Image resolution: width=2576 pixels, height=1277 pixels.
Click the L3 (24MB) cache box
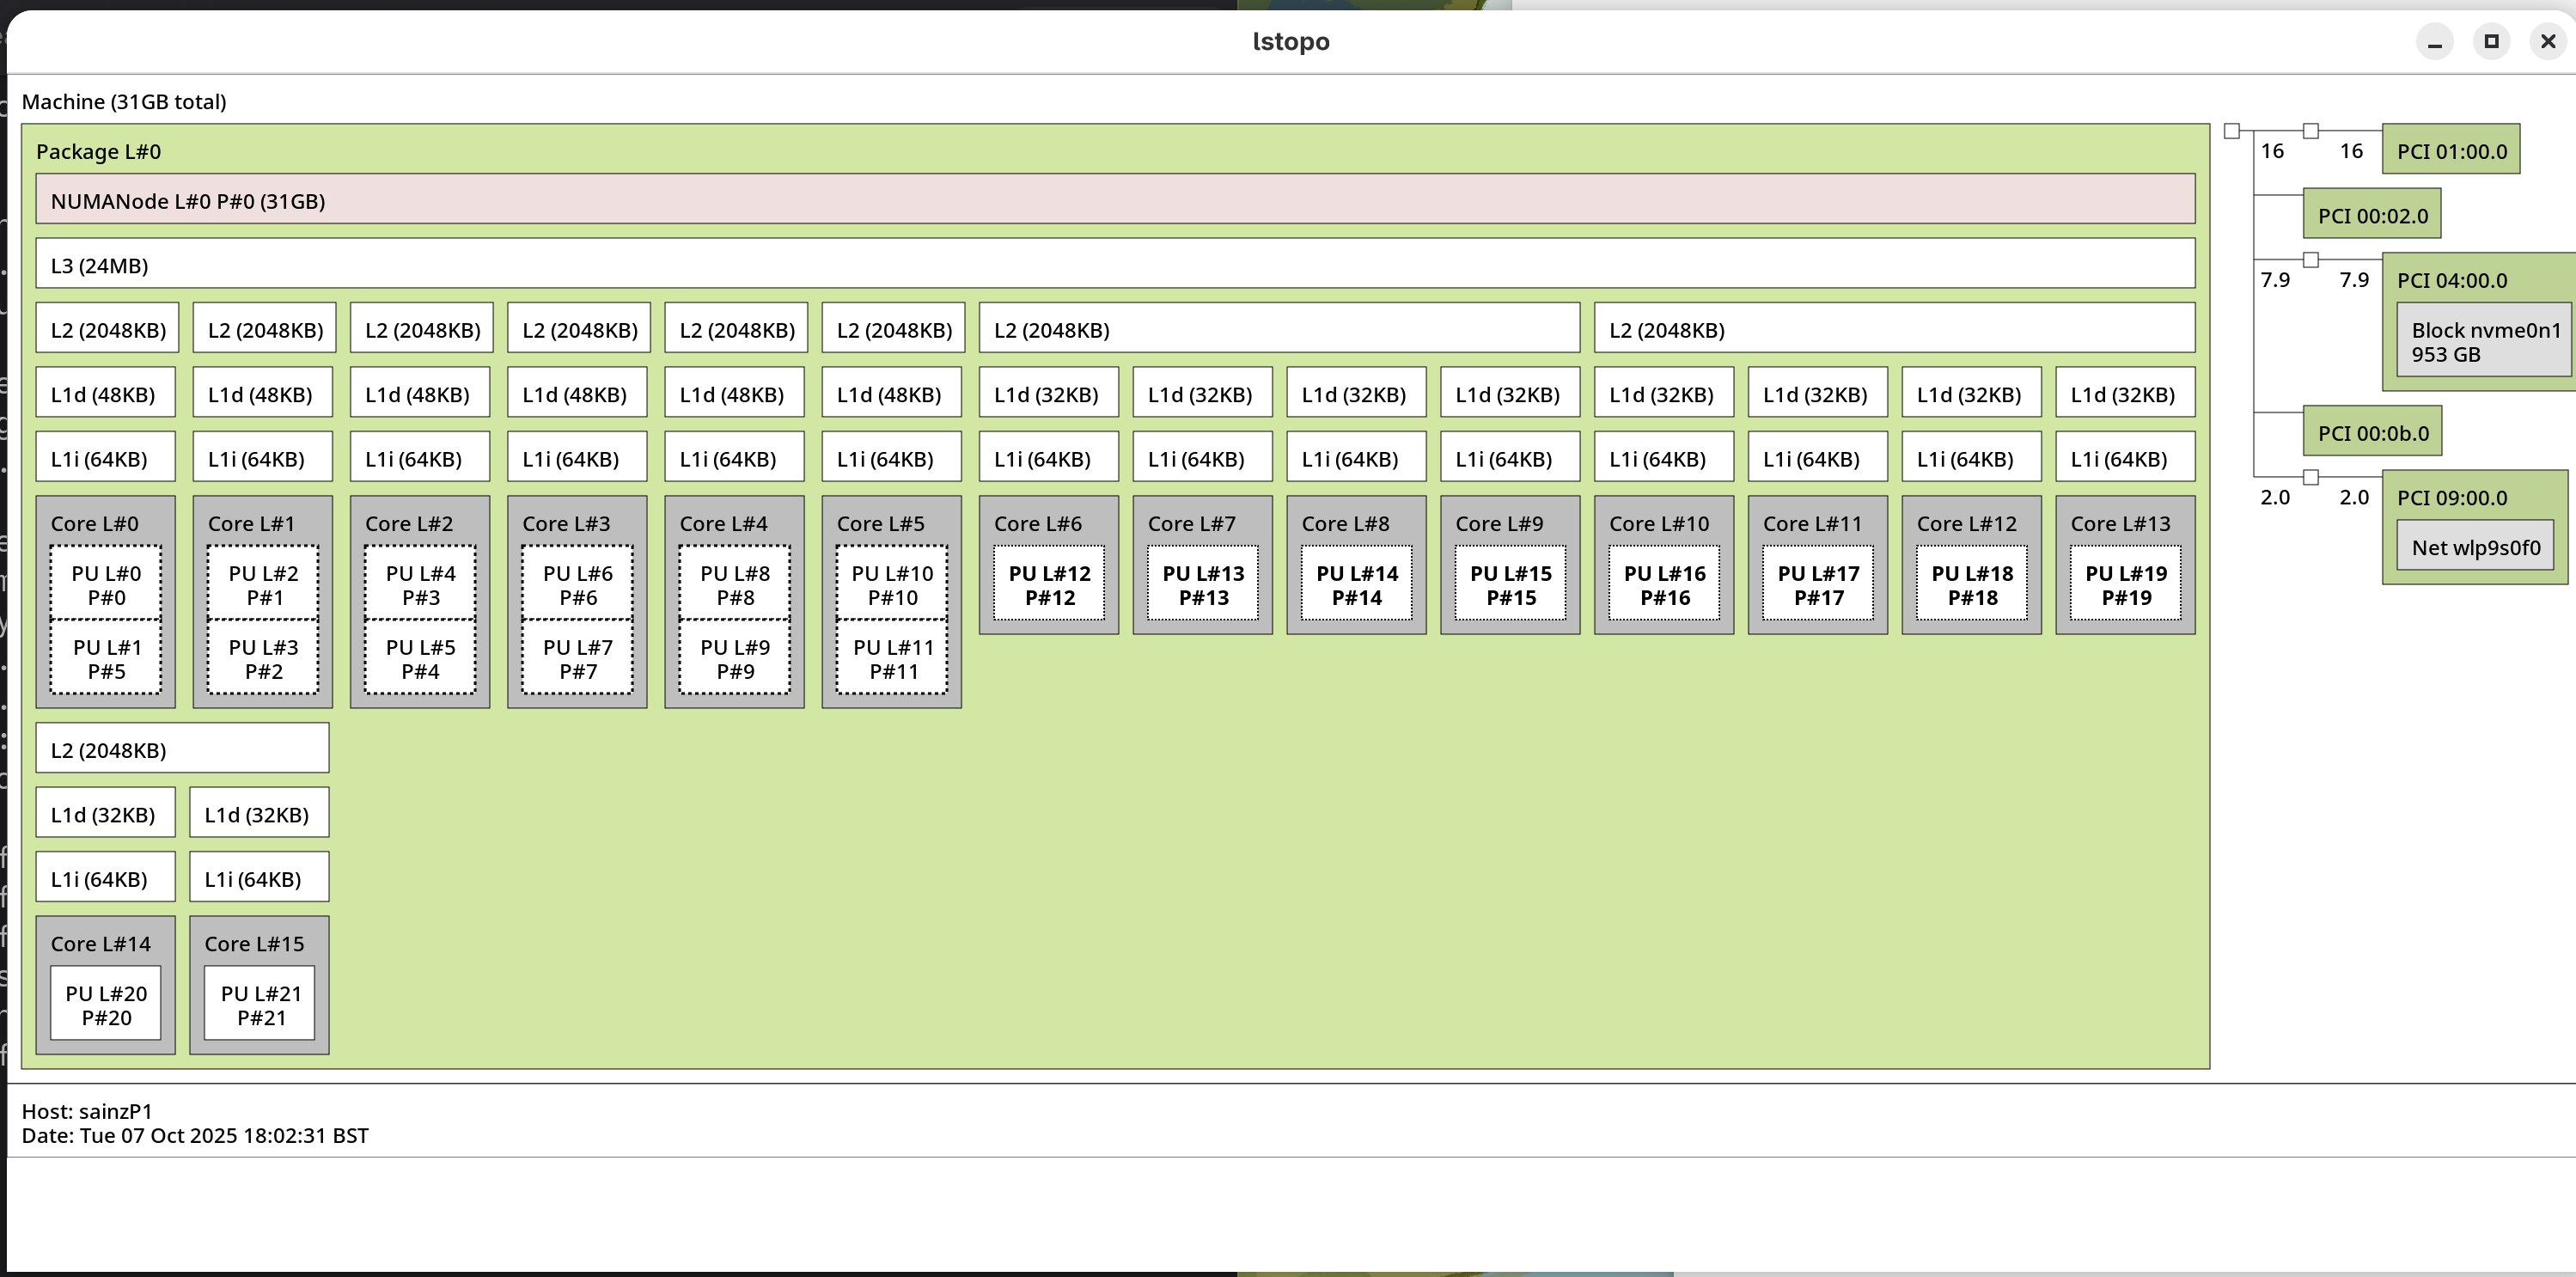(1114, 264)
